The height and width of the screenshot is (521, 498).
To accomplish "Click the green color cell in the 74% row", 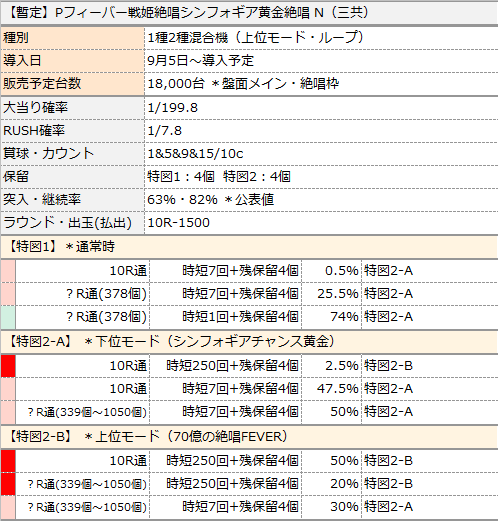I will coord(8,317).
